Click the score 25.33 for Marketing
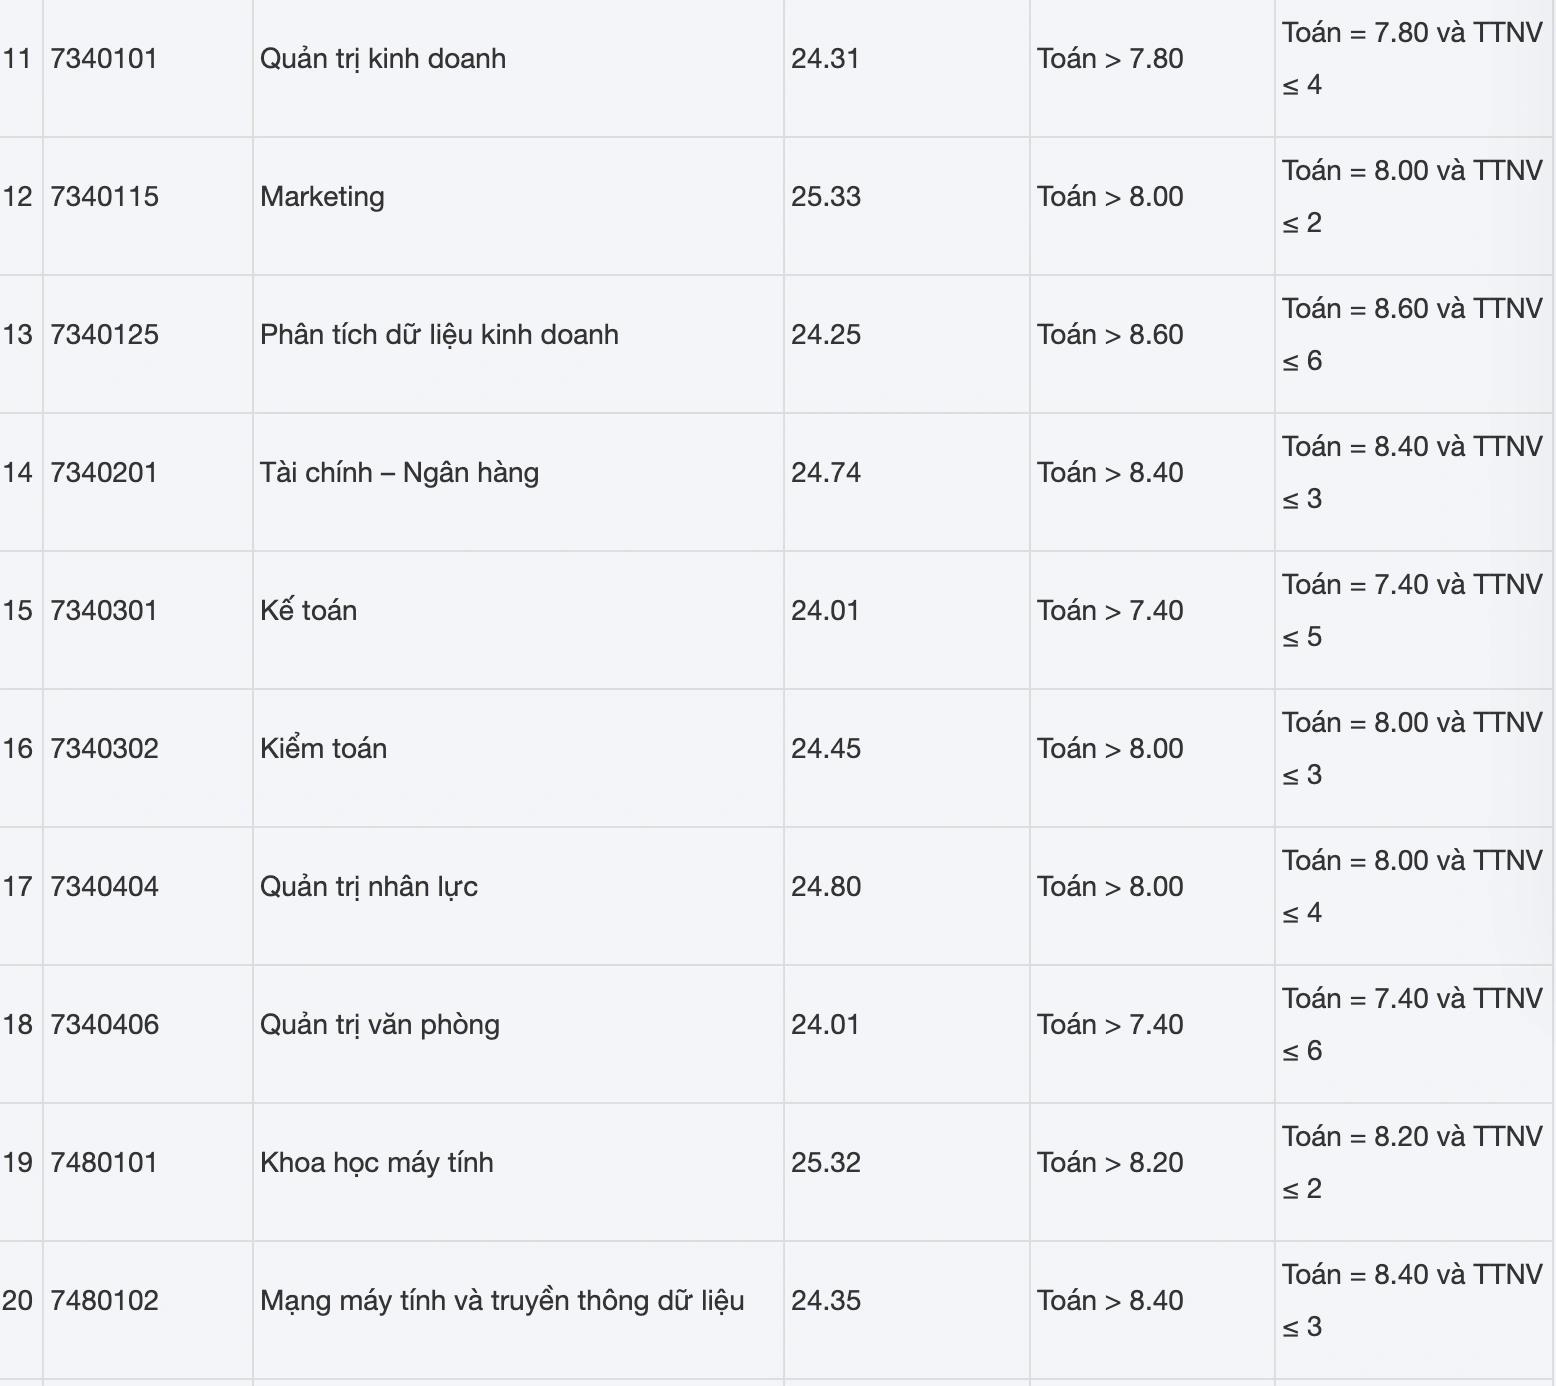The image size is (1556, 1386). pos(826,197)
